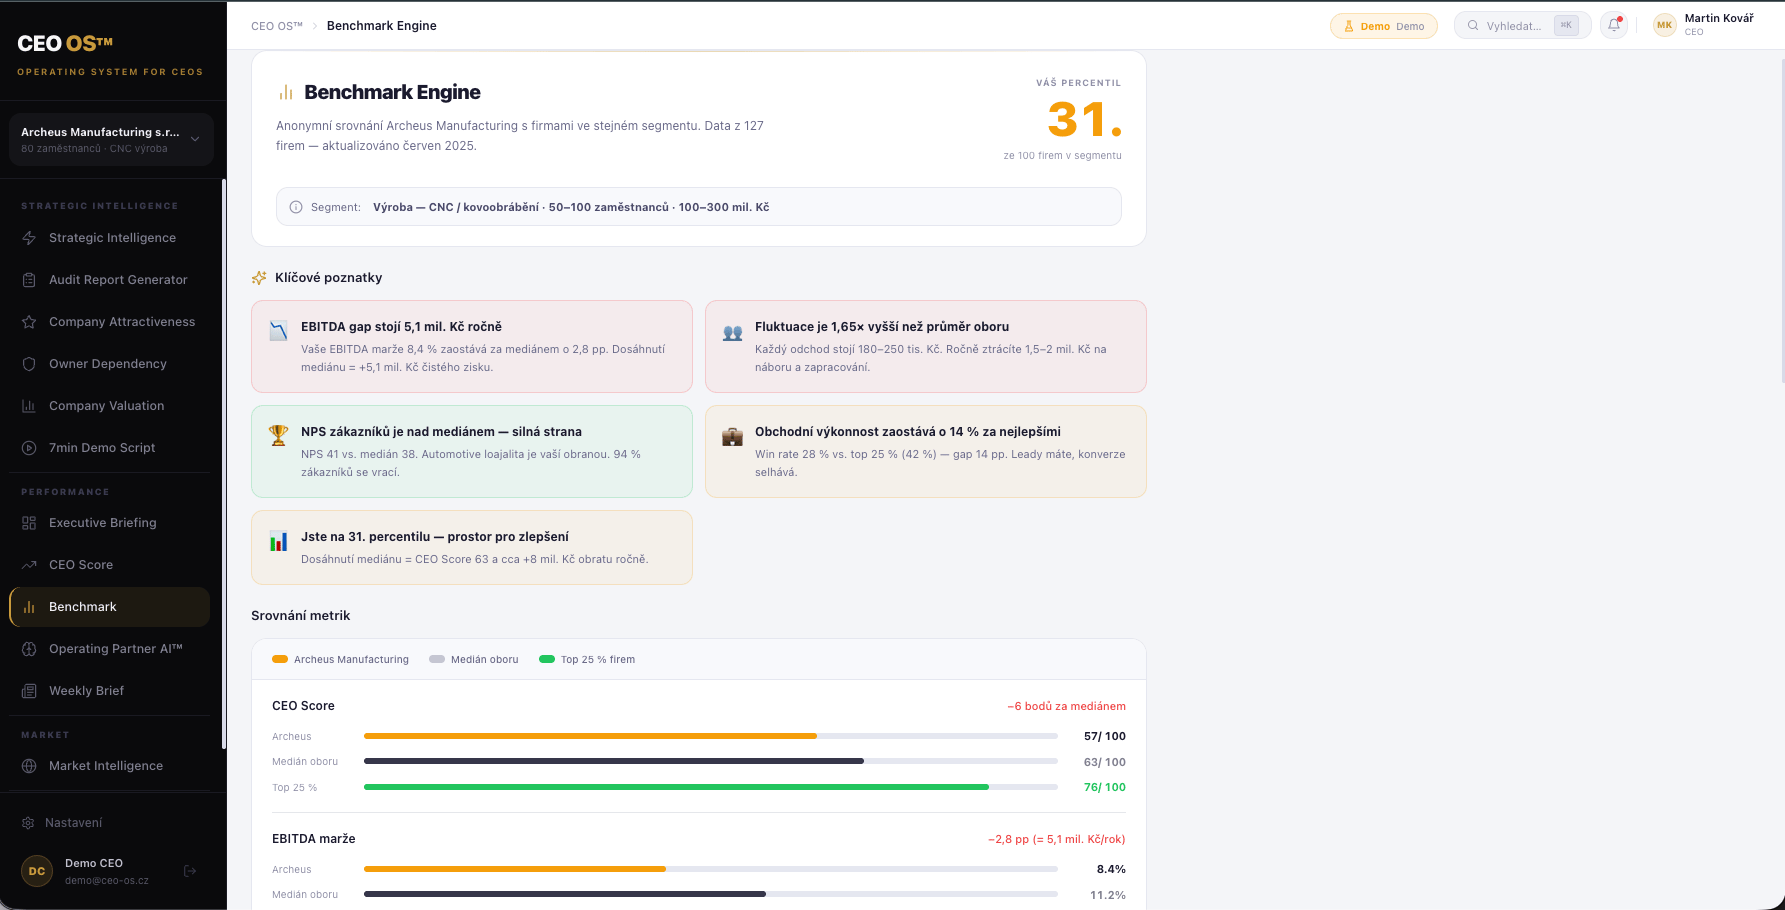Viewport: 1785px width, 910px height.
Task: Click Medián oboru grey legend swatch
Action: tap(437, 659)
